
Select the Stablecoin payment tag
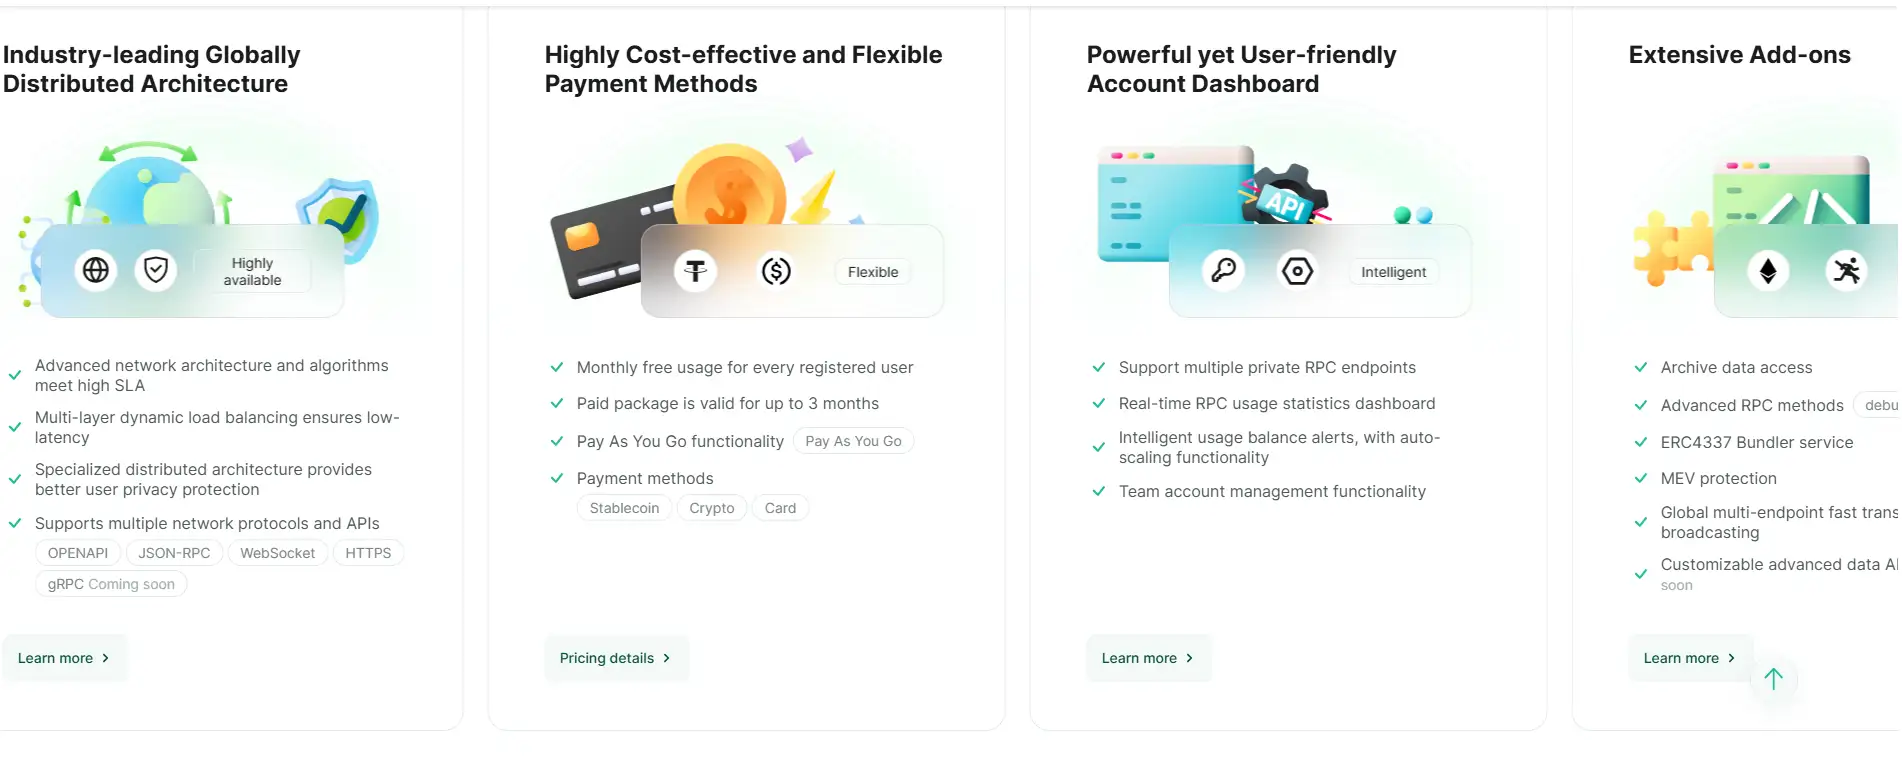tap(624, 508)
